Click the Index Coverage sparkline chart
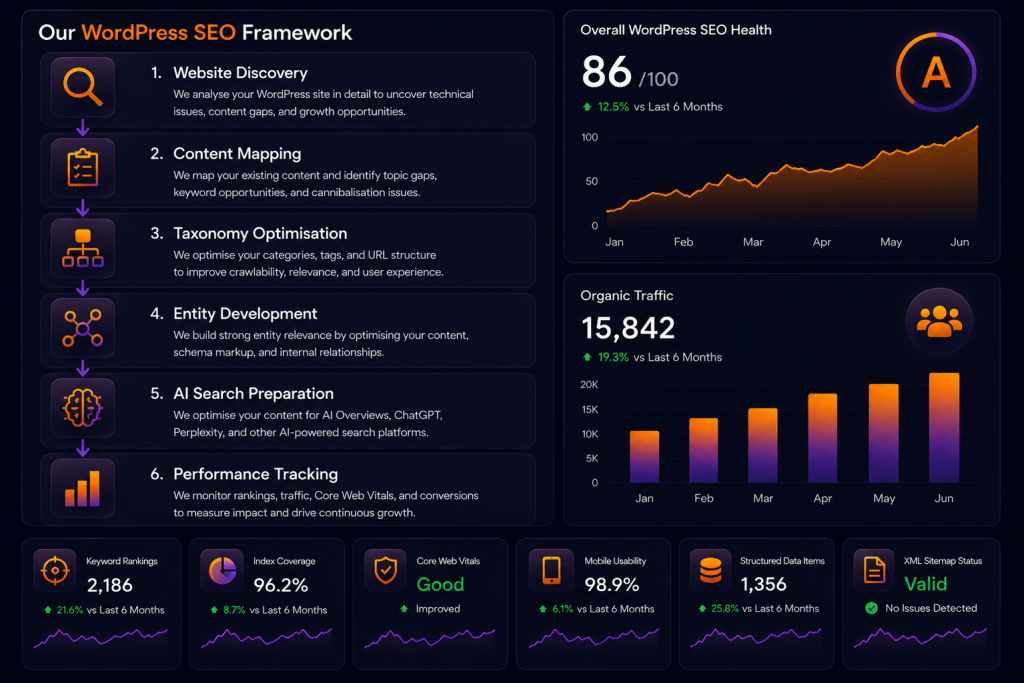 coord(266,637)
